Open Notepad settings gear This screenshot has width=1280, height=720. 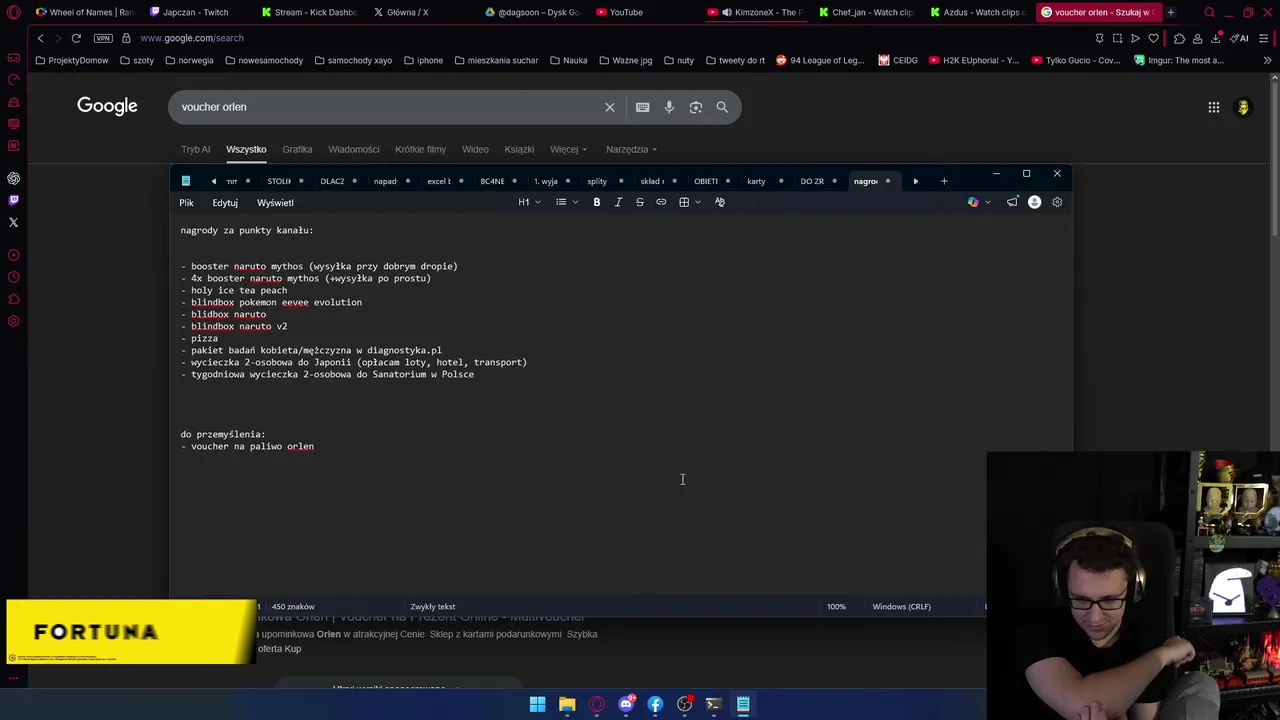[1057, 202]
